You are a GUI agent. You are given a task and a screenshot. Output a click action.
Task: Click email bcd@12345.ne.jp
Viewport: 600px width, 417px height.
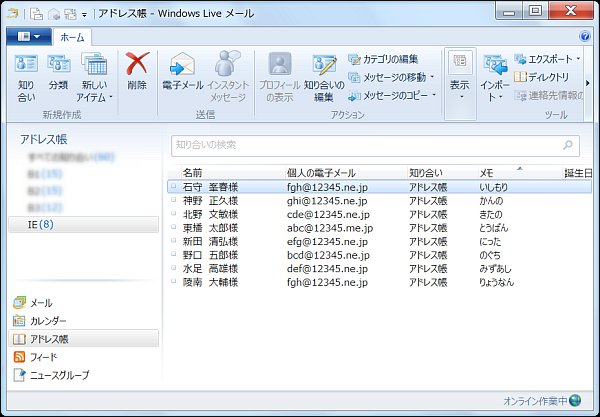(328, 256)
